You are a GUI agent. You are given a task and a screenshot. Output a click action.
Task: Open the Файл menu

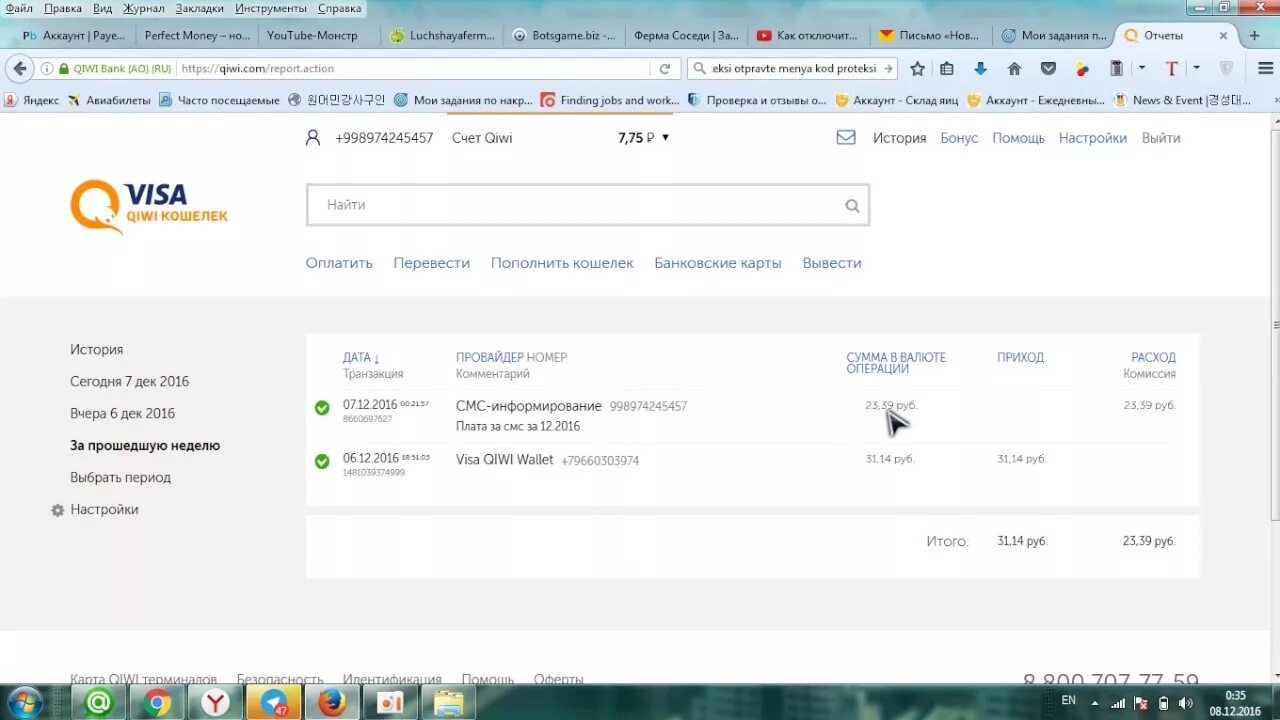click(19, 8)
